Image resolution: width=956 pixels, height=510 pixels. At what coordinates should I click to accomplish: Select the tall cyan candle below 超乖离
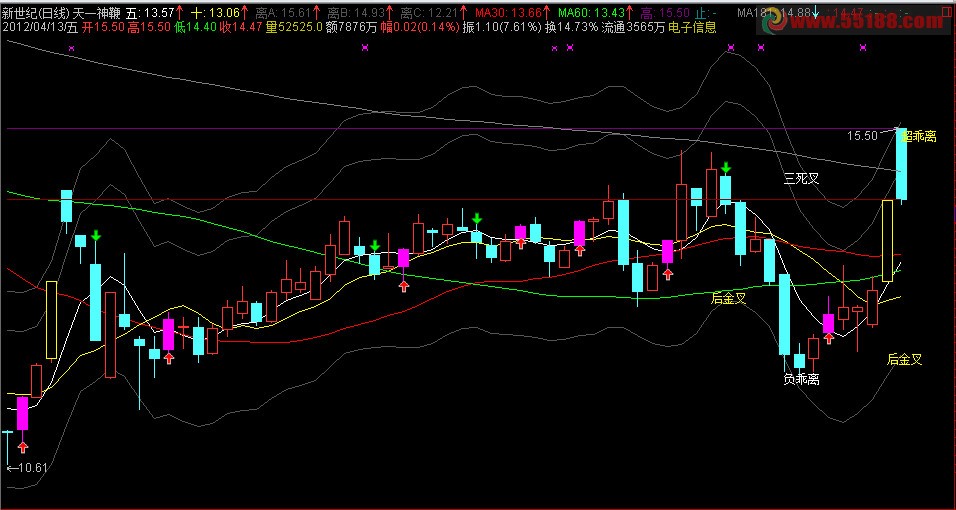pyautogui.click(x=901, y=163)
